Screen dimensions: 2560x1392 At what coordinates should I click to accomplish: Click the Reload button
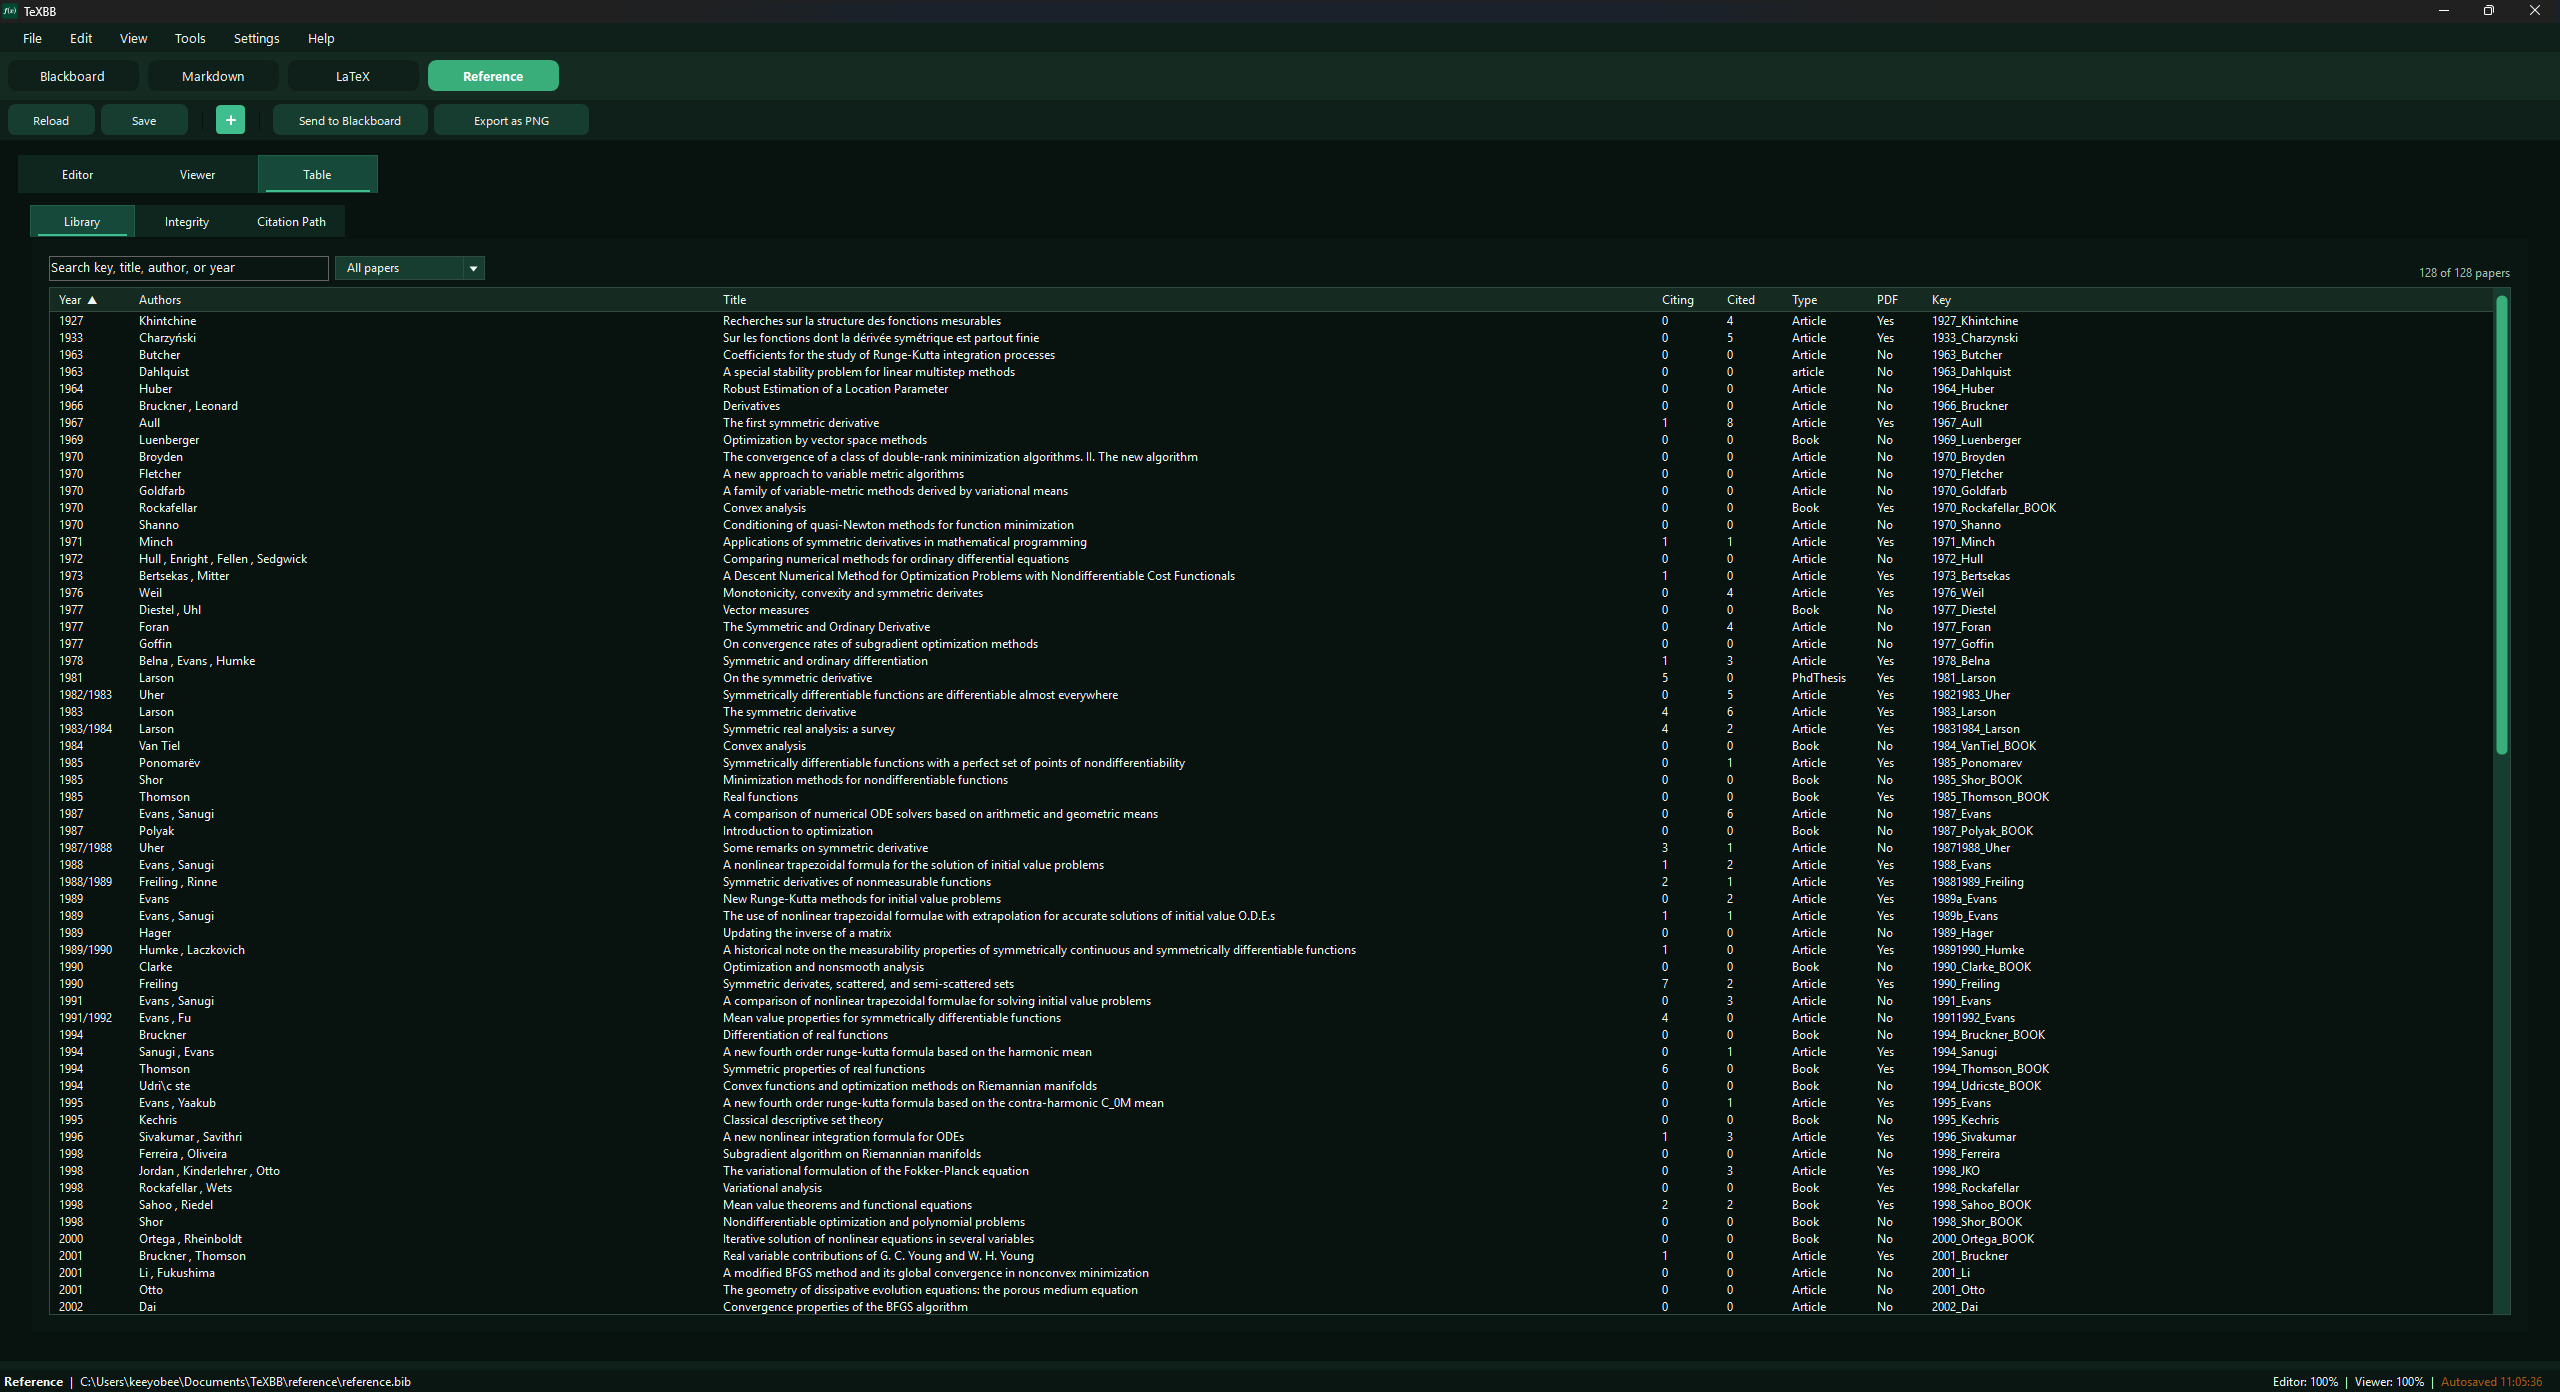(x=51, y=120)
